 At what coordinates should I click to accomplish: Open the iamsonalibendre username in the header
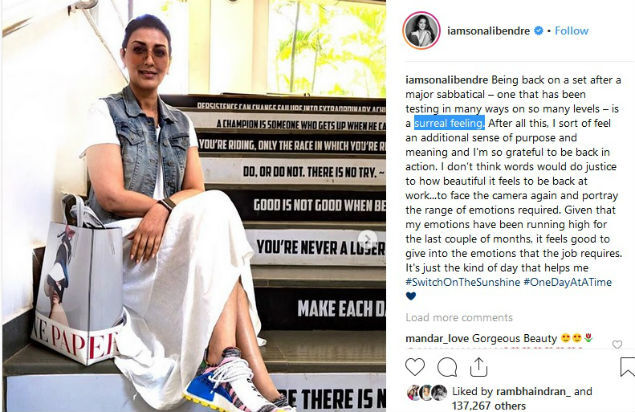(x=488, y=31)
